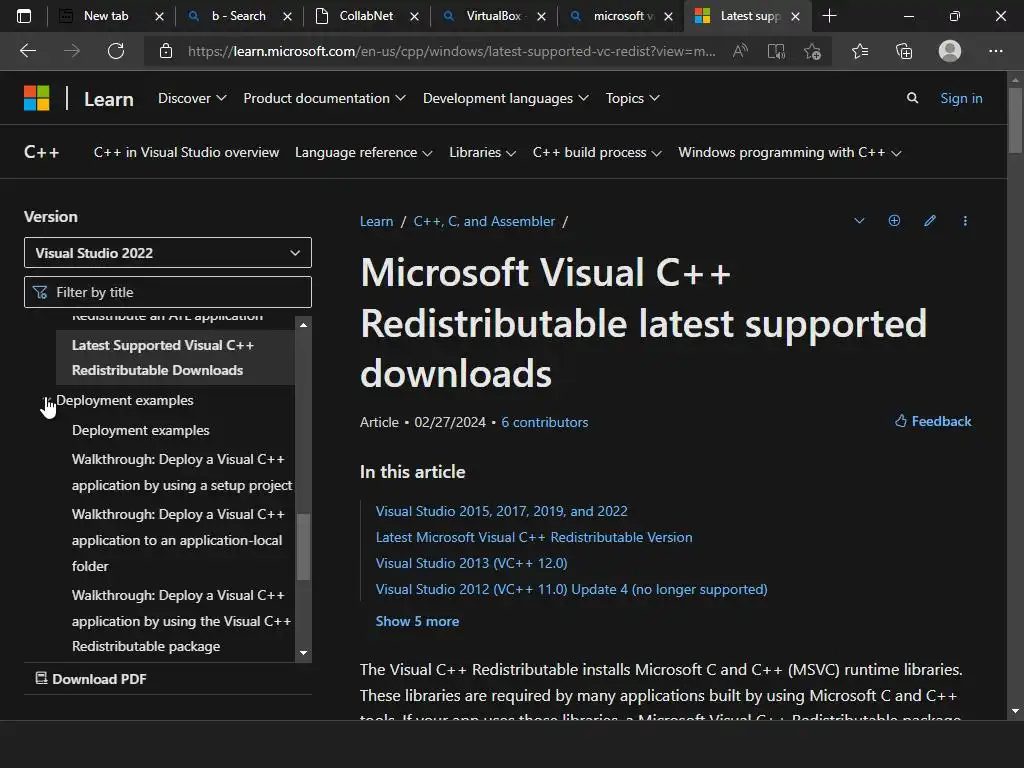Add page to a collection (plus circle)

click(894, 221)
